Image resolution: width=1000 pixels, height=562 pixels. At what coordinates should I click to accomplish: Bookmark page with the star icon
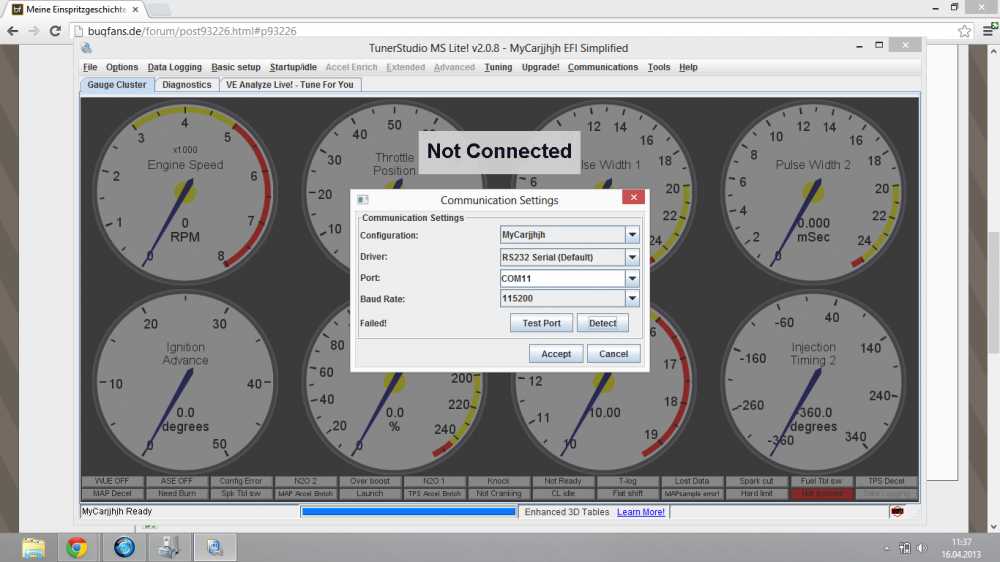pyautogui.click(x=964, y=31)
